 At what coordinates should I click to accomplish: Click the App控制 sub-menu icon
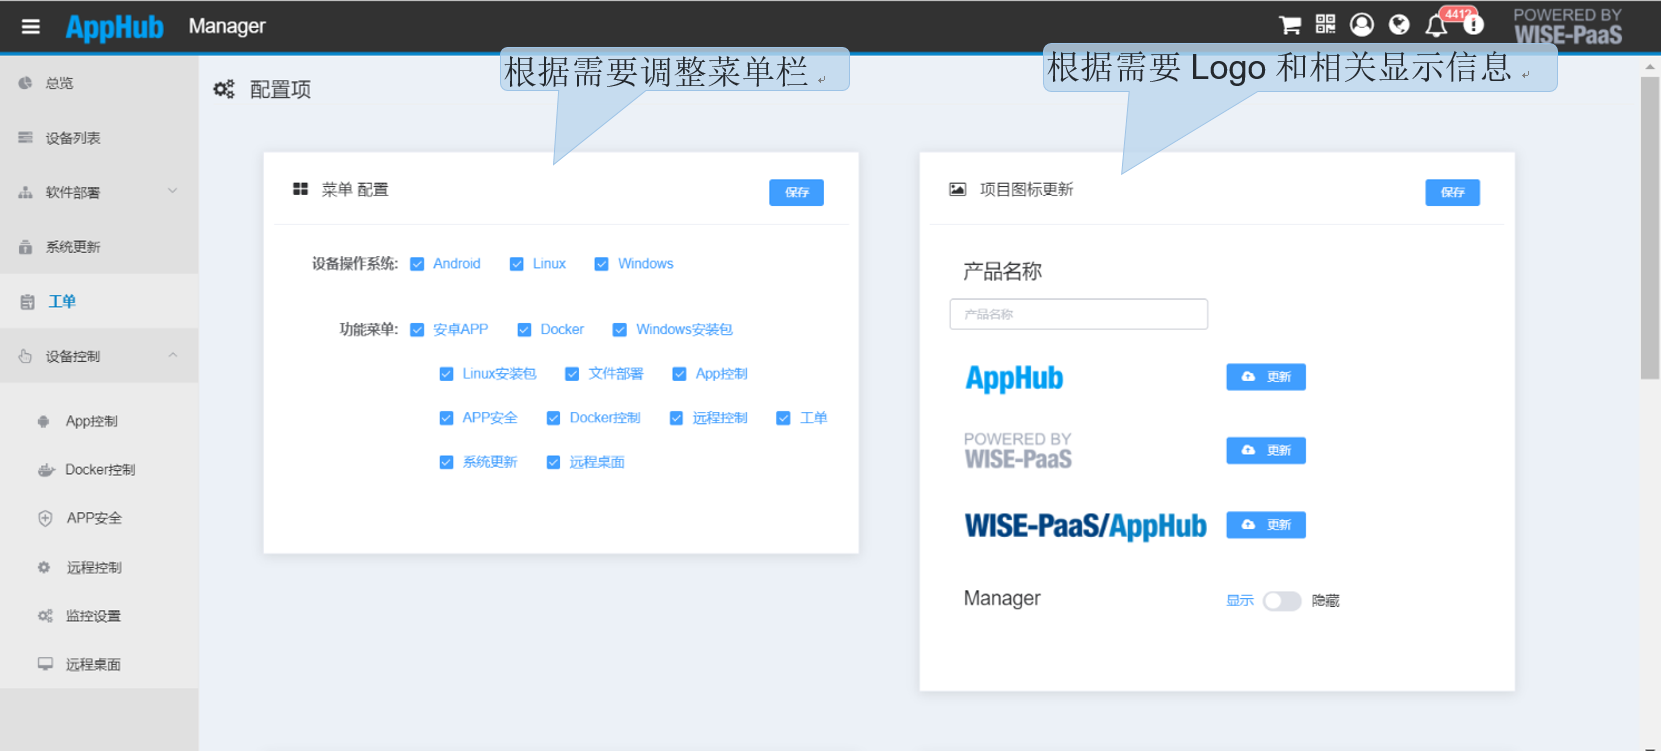click(x=43, y=422)
